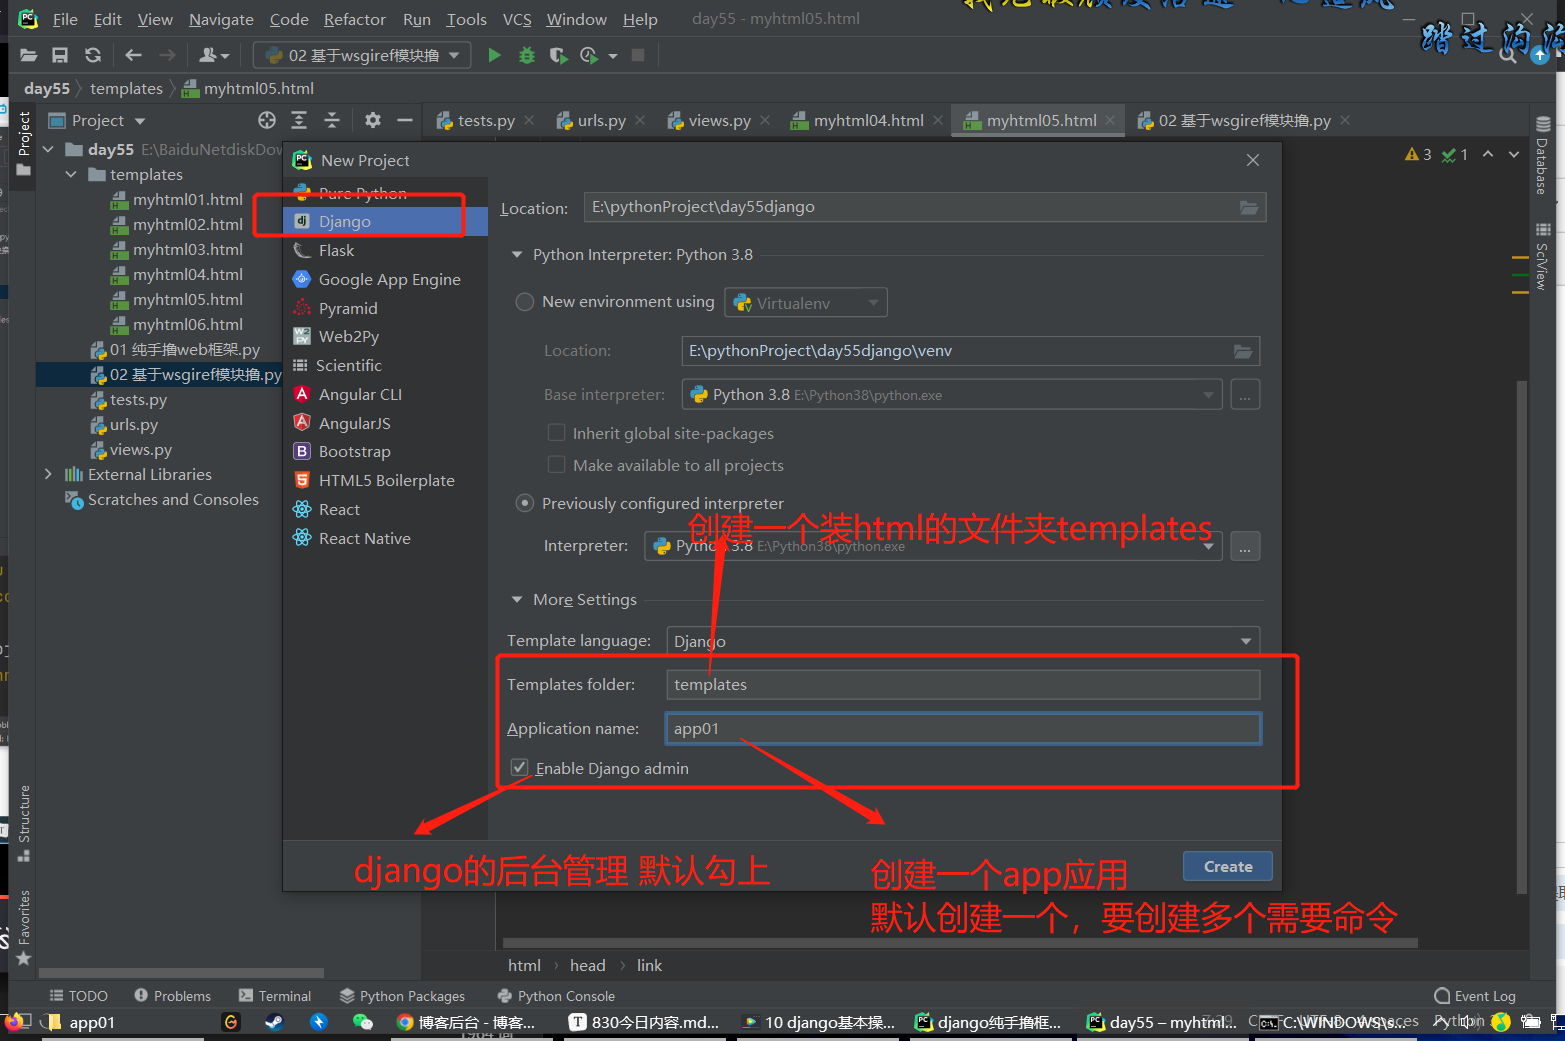Open the Template language dropdown
The width and height of the screenshot is (1565, 1041).
963,641
